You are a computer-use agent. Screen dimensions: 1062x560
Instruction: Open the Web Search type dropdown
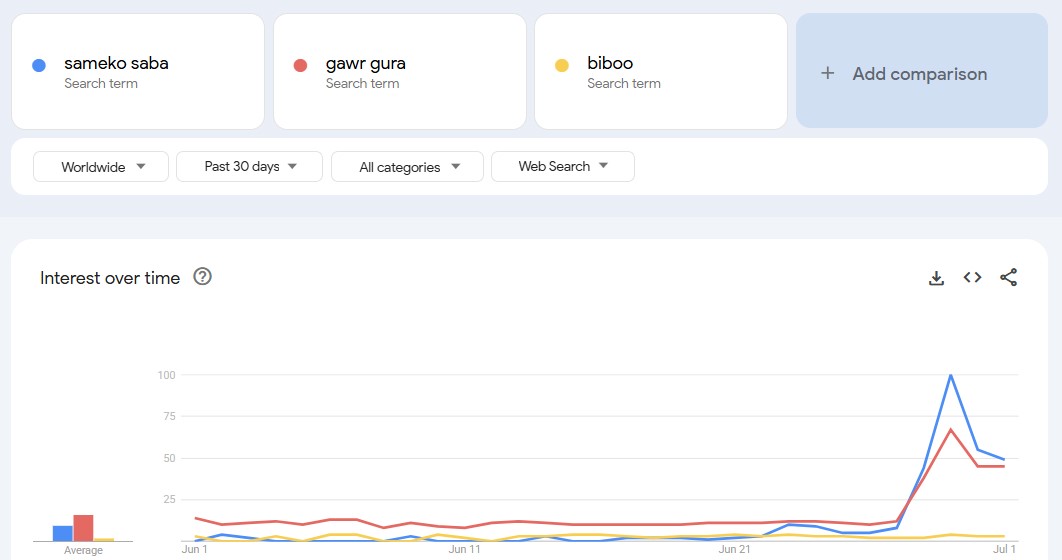click(x=563, y=167)
